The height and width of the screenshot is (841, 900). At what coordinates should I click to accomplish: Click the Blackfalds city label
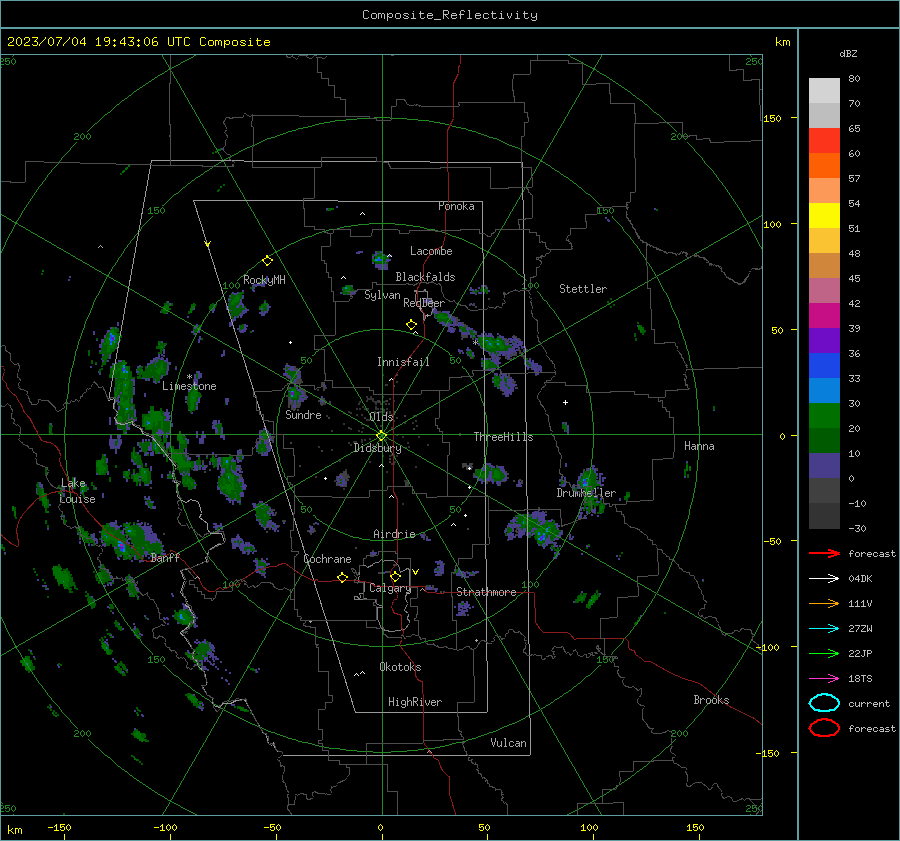(425, 277)
